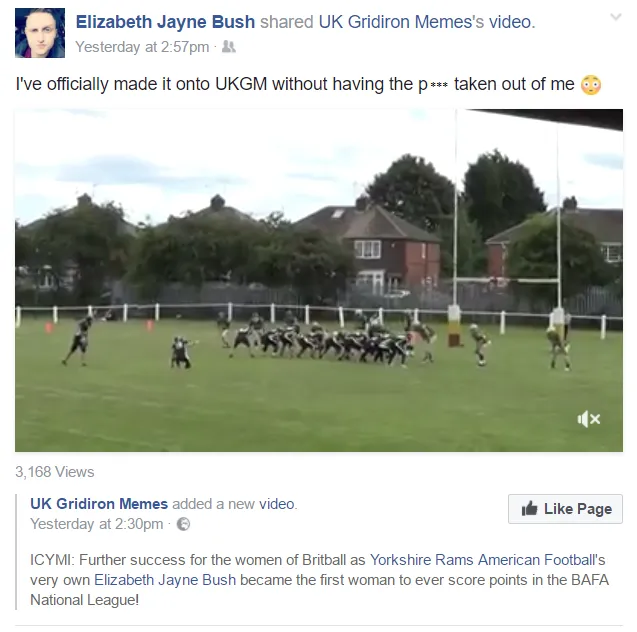This screenshot has height=632, width=637.
Task: Open Yorkshire Rams American Football's page link
Action: pos(487,560)
